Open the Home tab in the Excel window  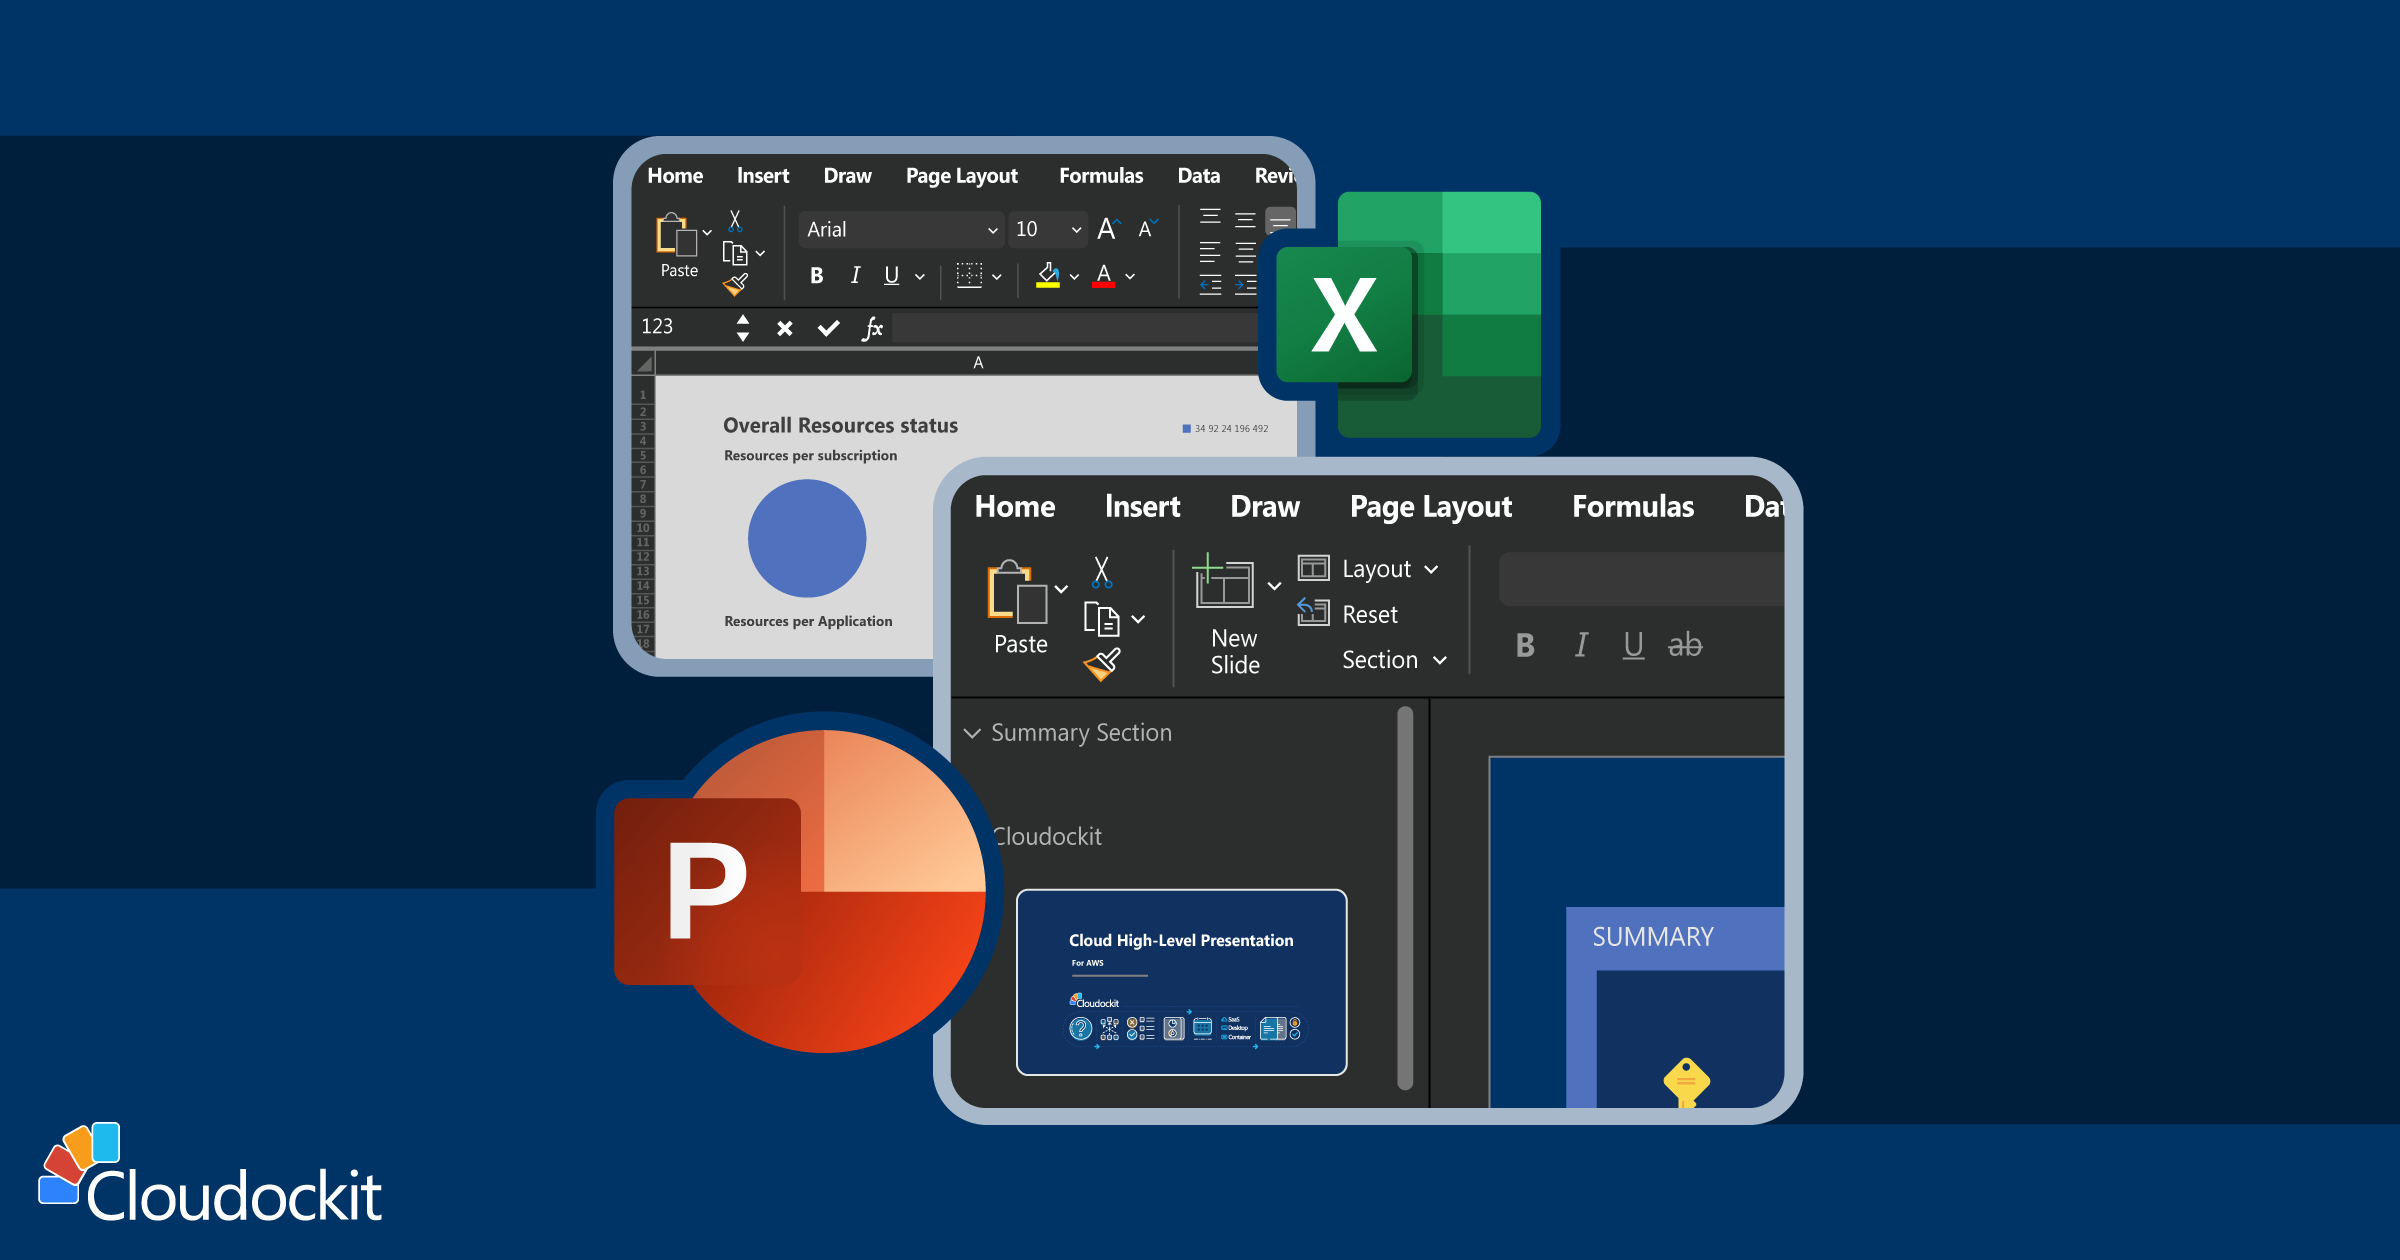coord(675,176)
